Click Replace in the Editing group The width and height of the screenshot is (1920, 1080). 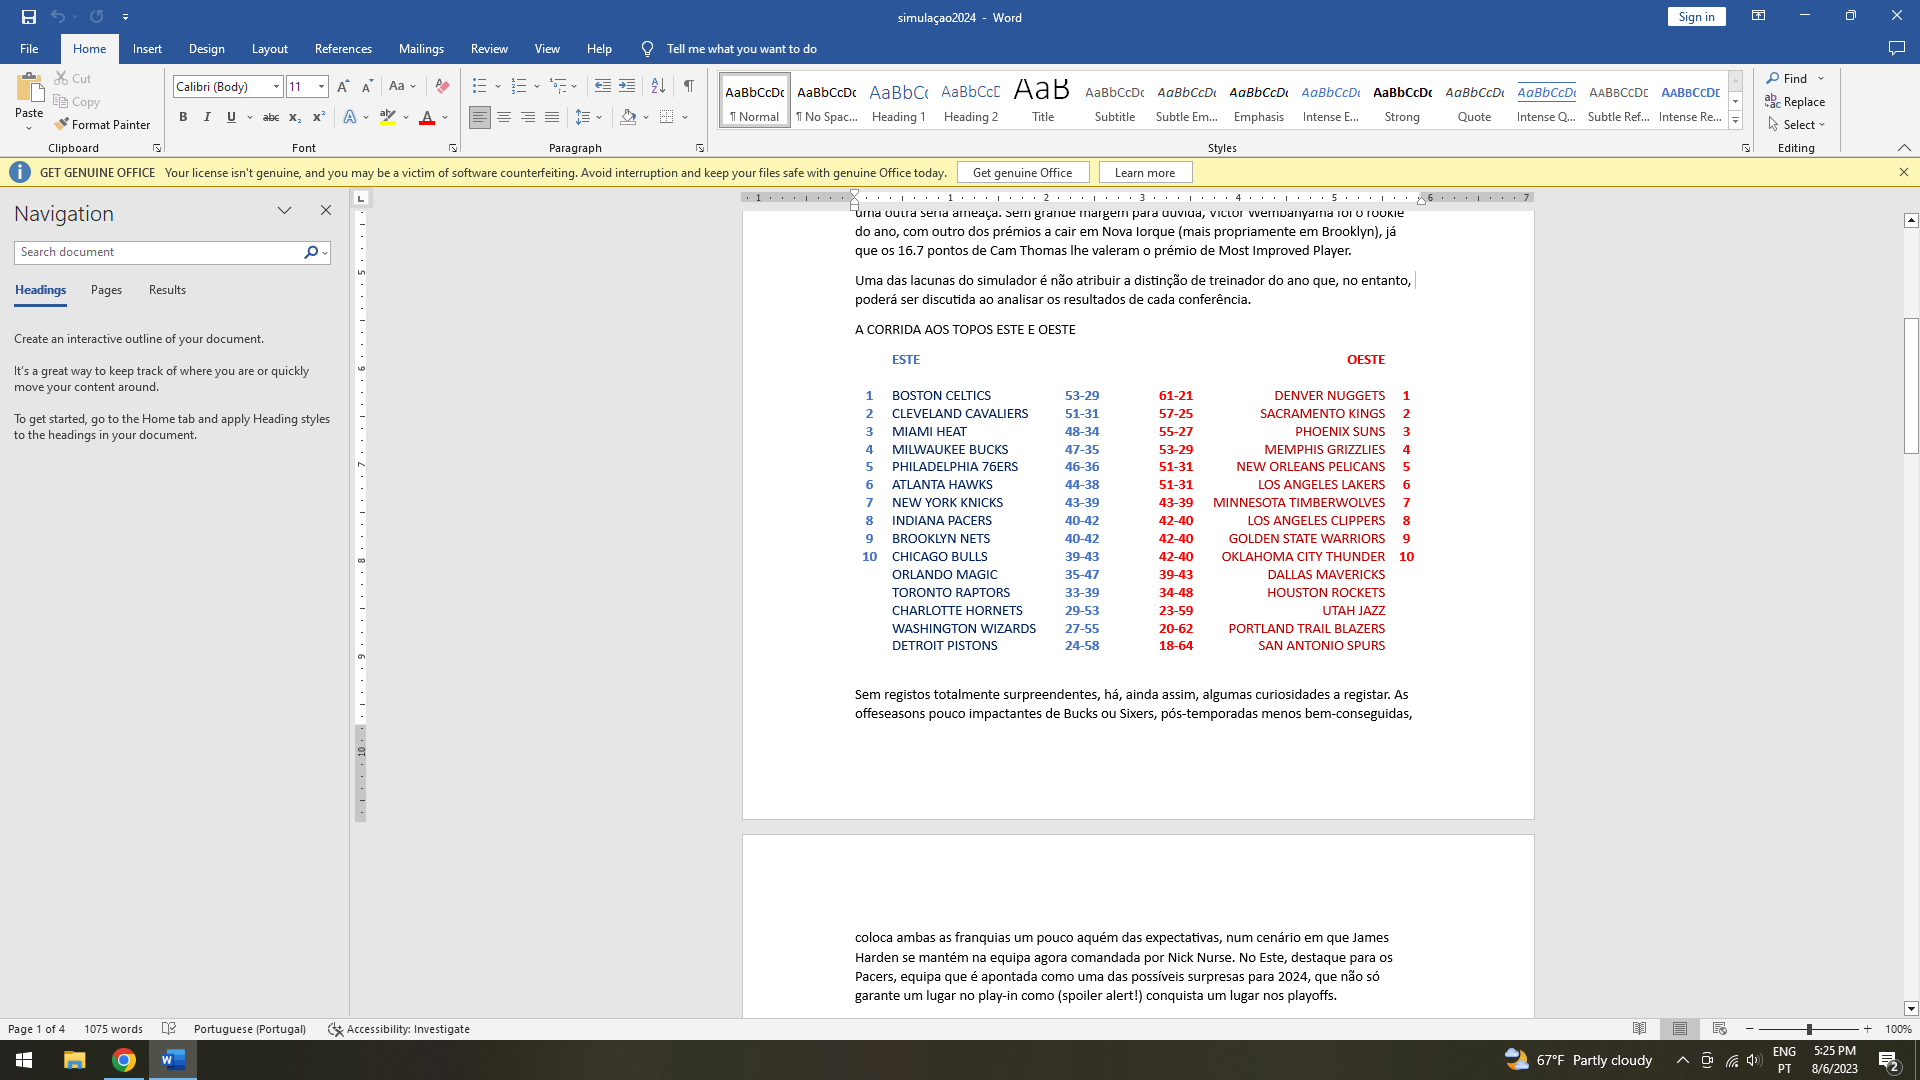coord(1796,102)
